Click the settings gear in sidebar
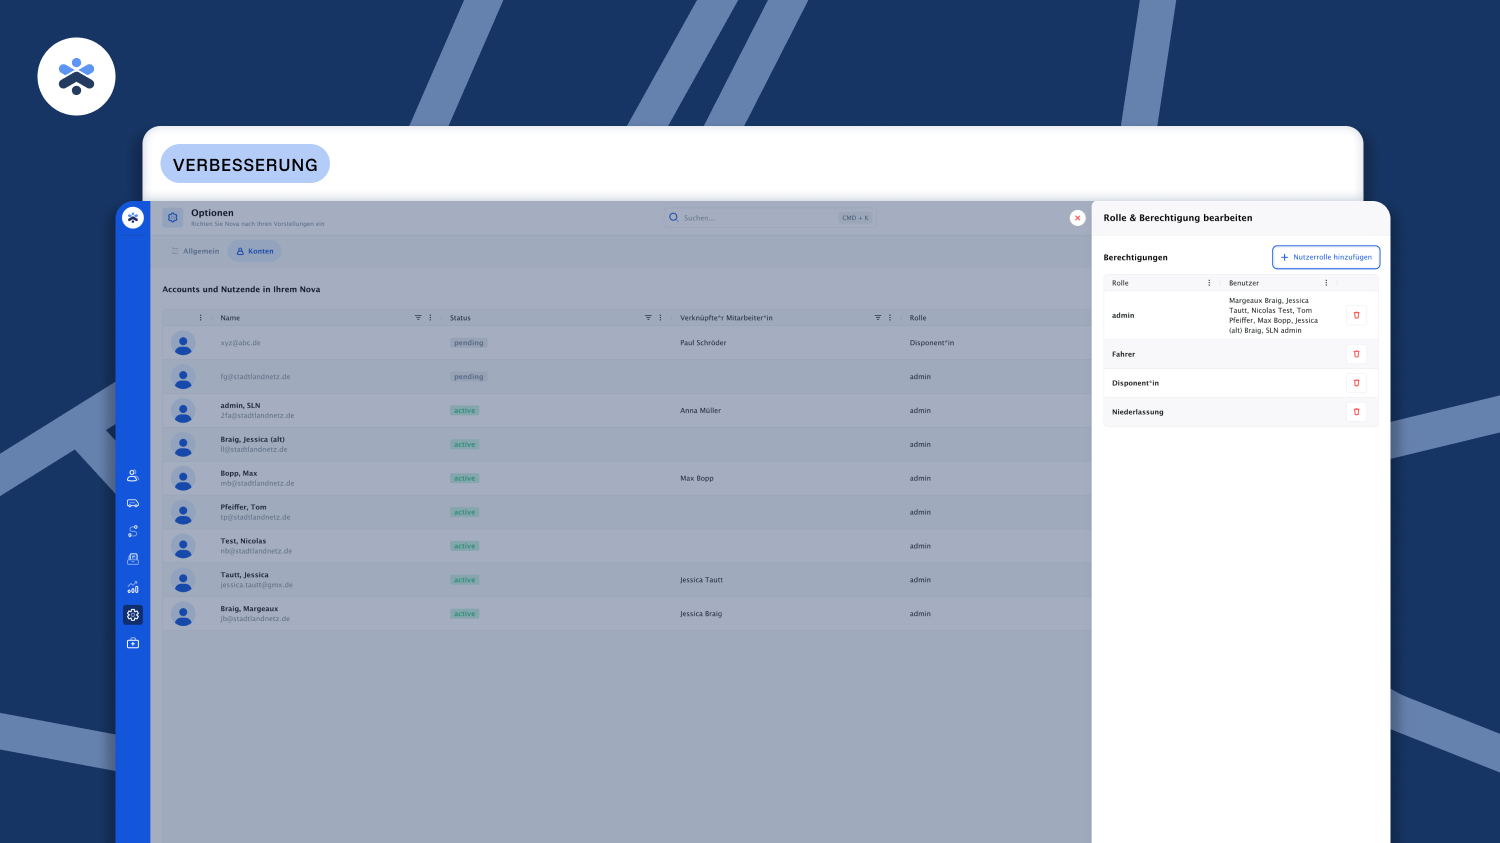 (x=133, y=615)
